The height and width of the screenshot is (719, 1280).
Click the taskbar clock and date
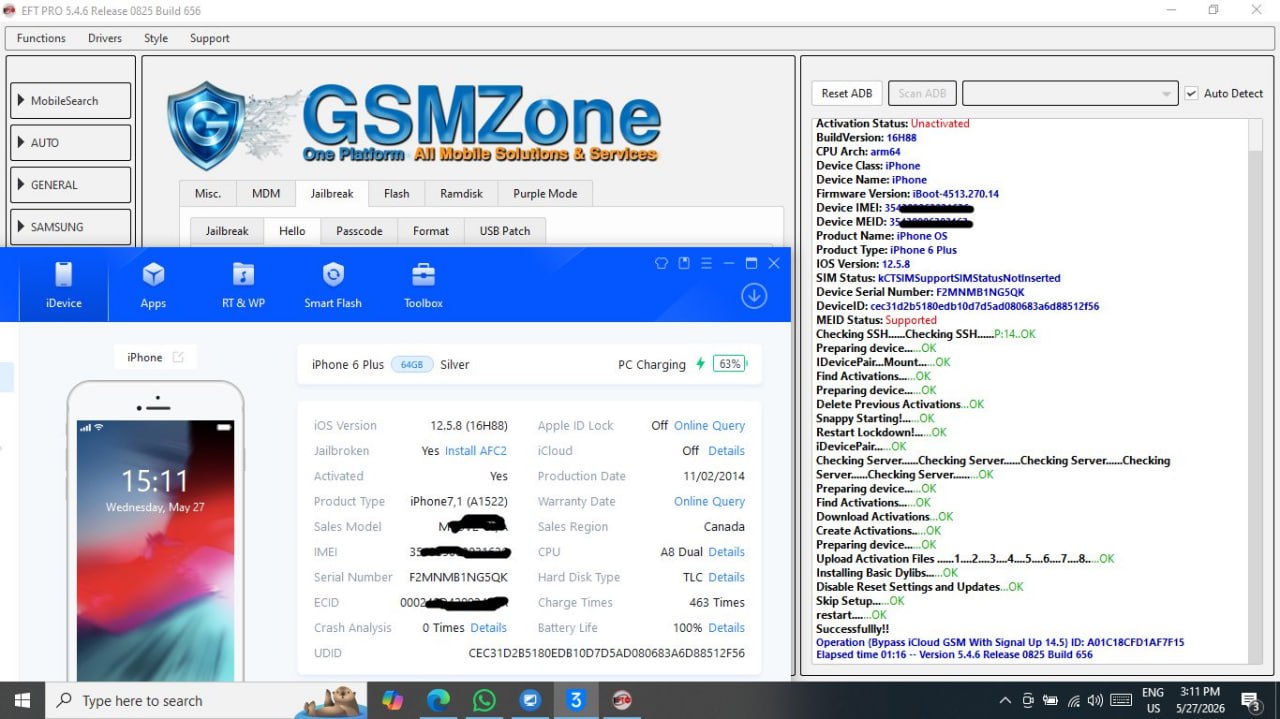point(1199,700)
